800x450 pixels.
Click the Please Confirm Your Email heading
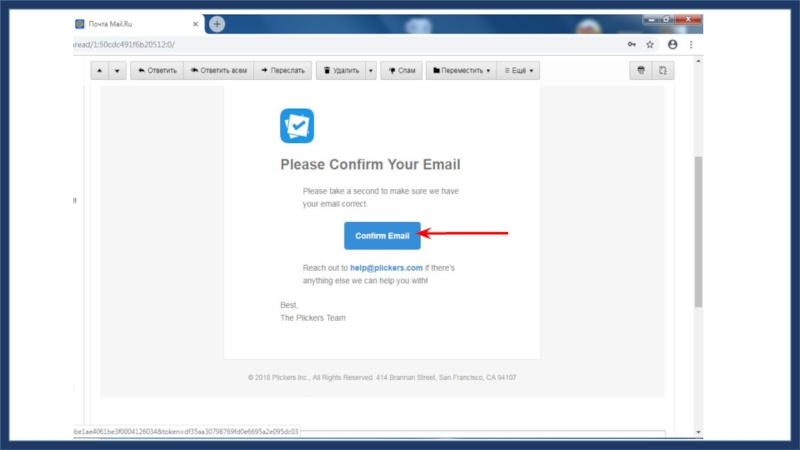[x=370, y=164]
